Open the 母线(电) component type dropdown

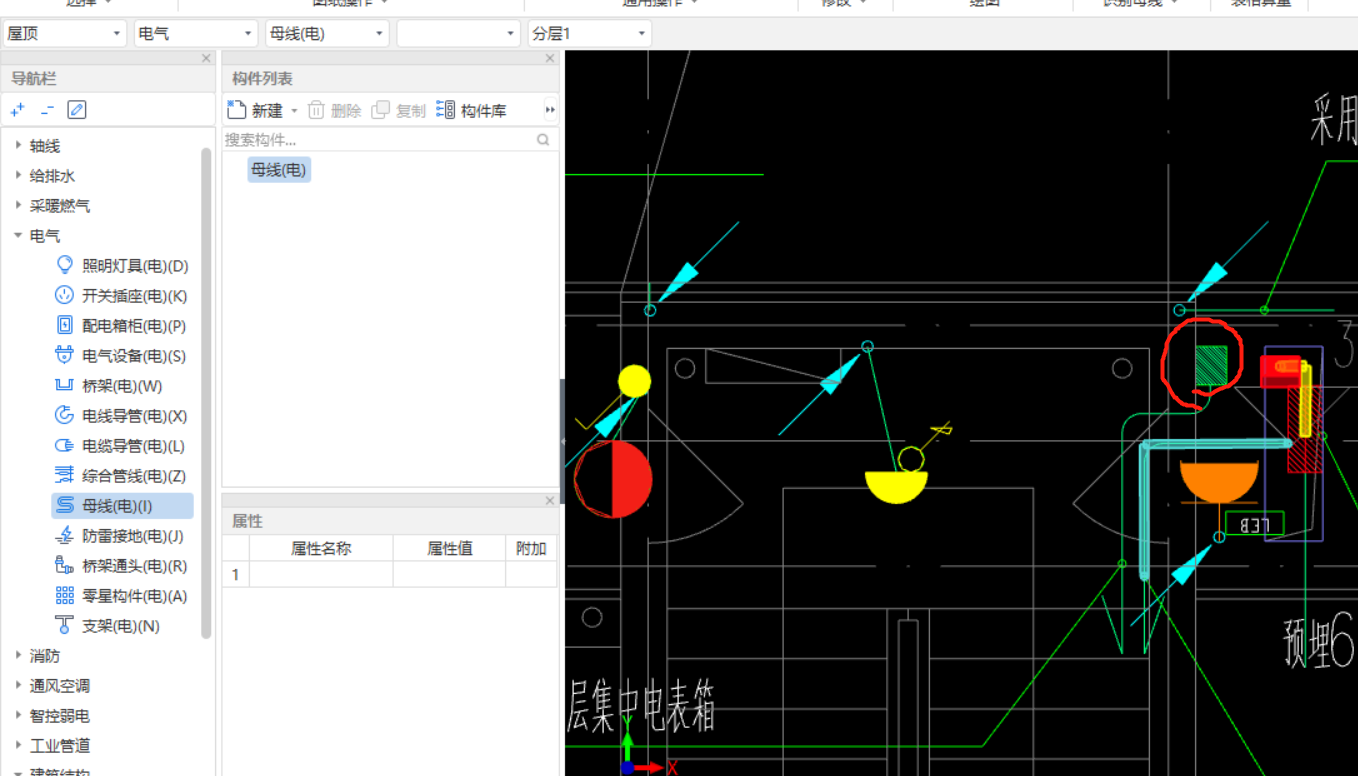click(x=327, y=33)
